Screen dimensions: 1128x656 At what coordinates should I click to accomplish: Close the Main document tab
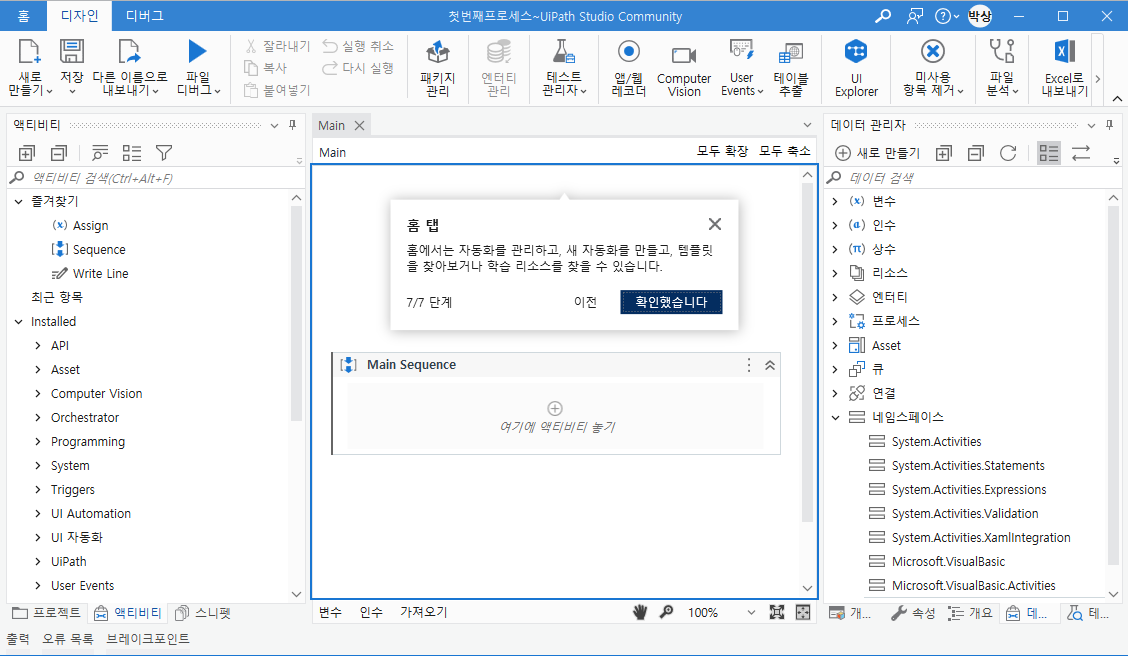click(360, 125)
